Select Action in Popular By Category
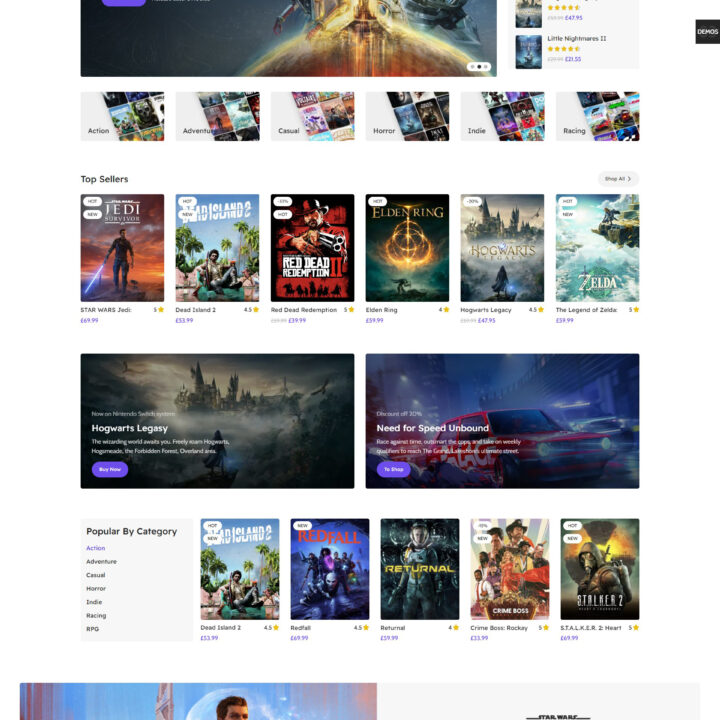 pos(96,548)
